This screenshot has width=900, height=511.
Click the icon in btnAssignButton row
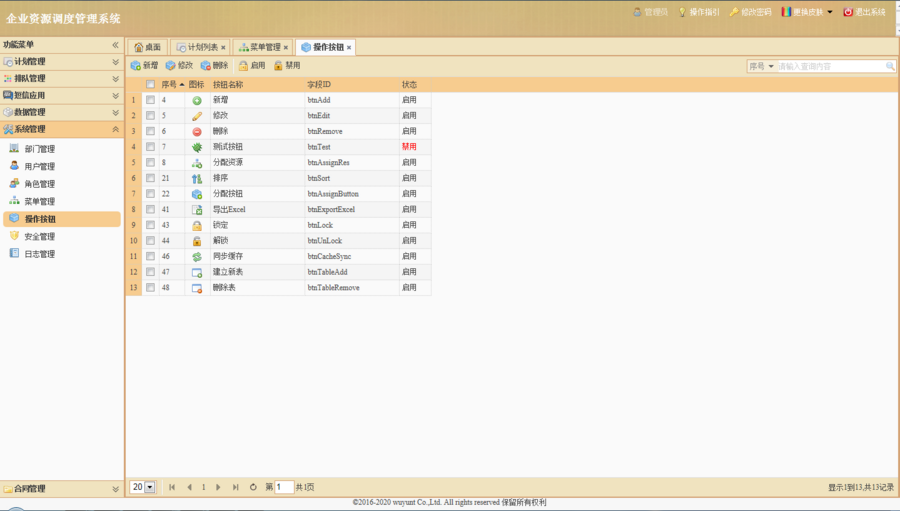(197, 194)
